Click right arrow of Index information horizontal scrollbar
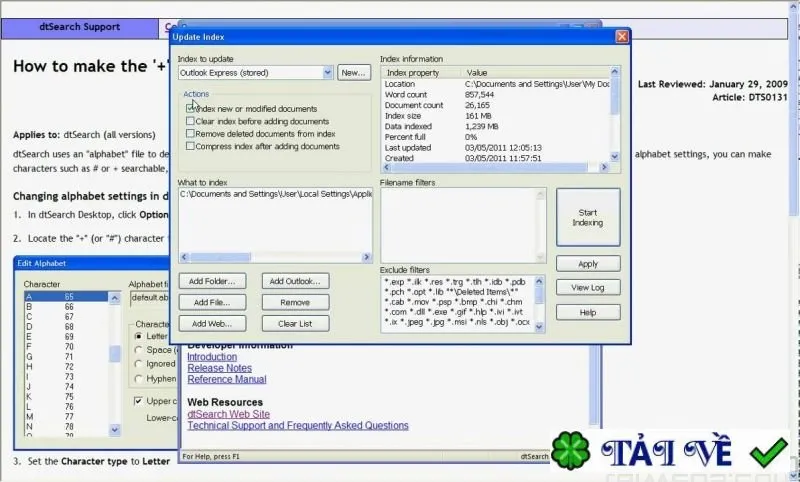800x482 pixels. tap(604, 167)
